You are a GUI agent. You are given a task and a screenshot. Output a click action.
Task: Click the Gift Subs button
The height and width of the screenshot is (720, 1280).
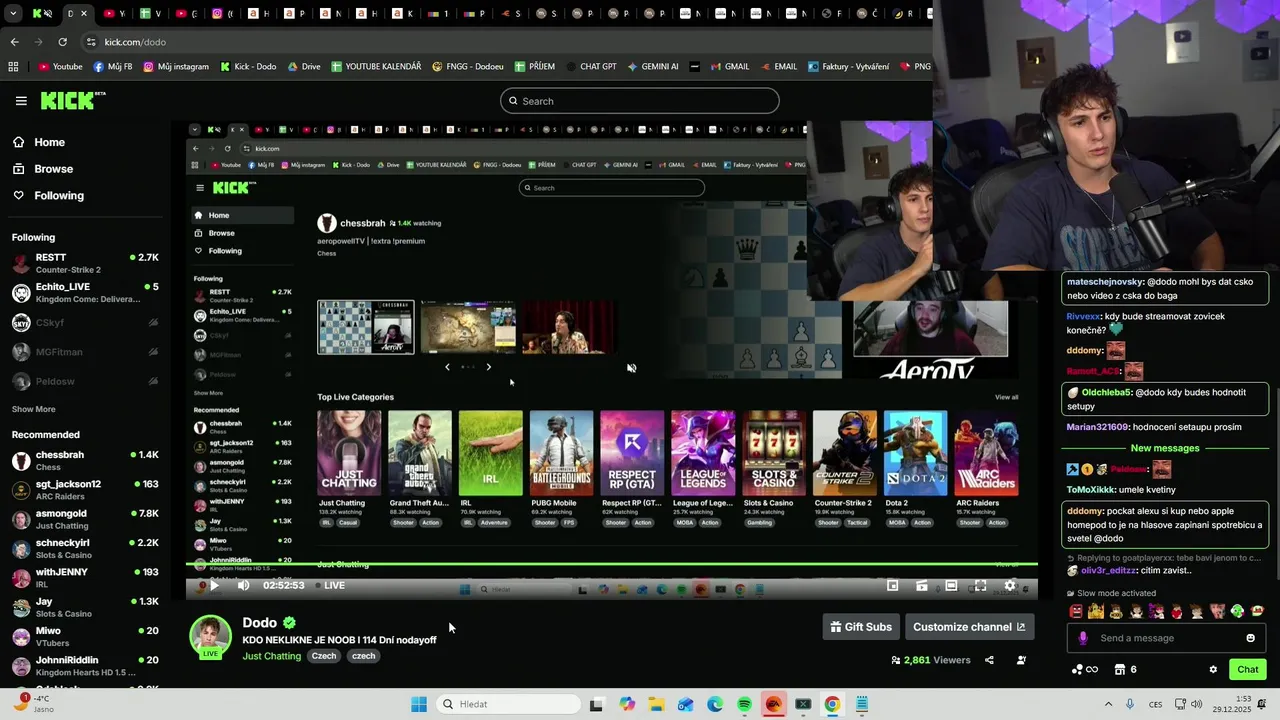click(861, 627)
